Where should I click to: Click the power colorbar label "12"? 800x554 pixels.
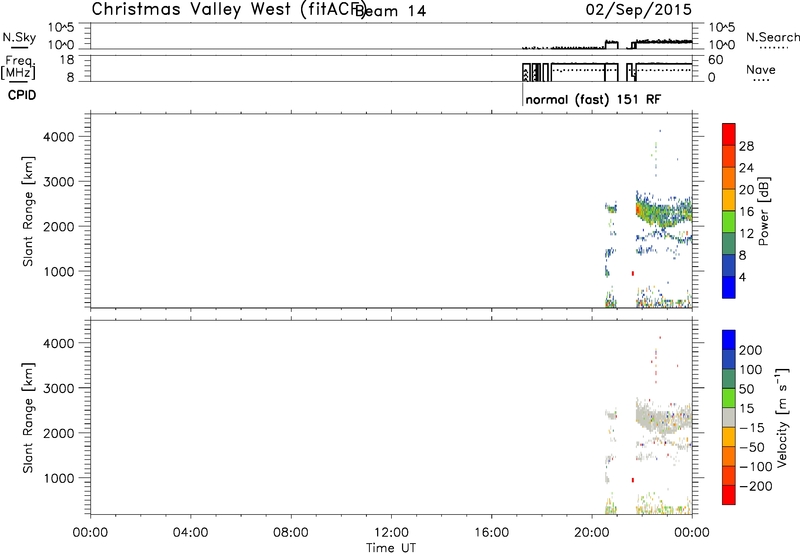pos(746,234)
